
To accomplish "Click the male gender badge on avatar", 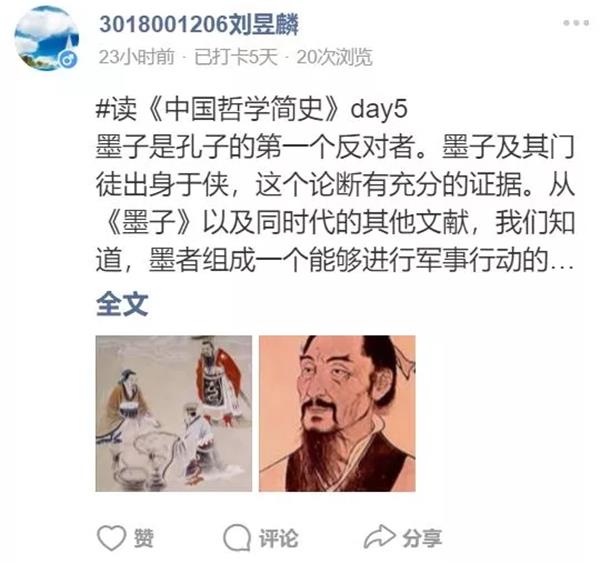I will tap(68, 59).
